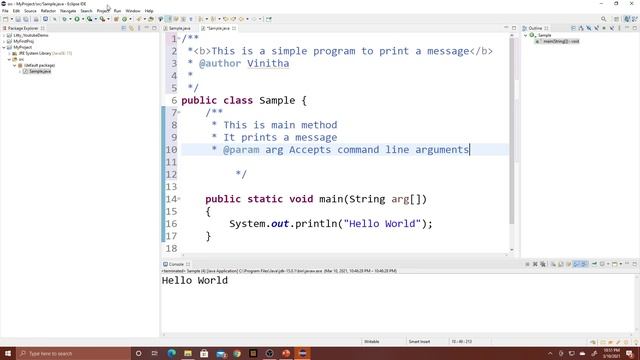The height and width of the screenshot is (360, 640).
Task: Select the modified *Sample.java editor tab
Action: pyautogui.click(x=218, y=28)
